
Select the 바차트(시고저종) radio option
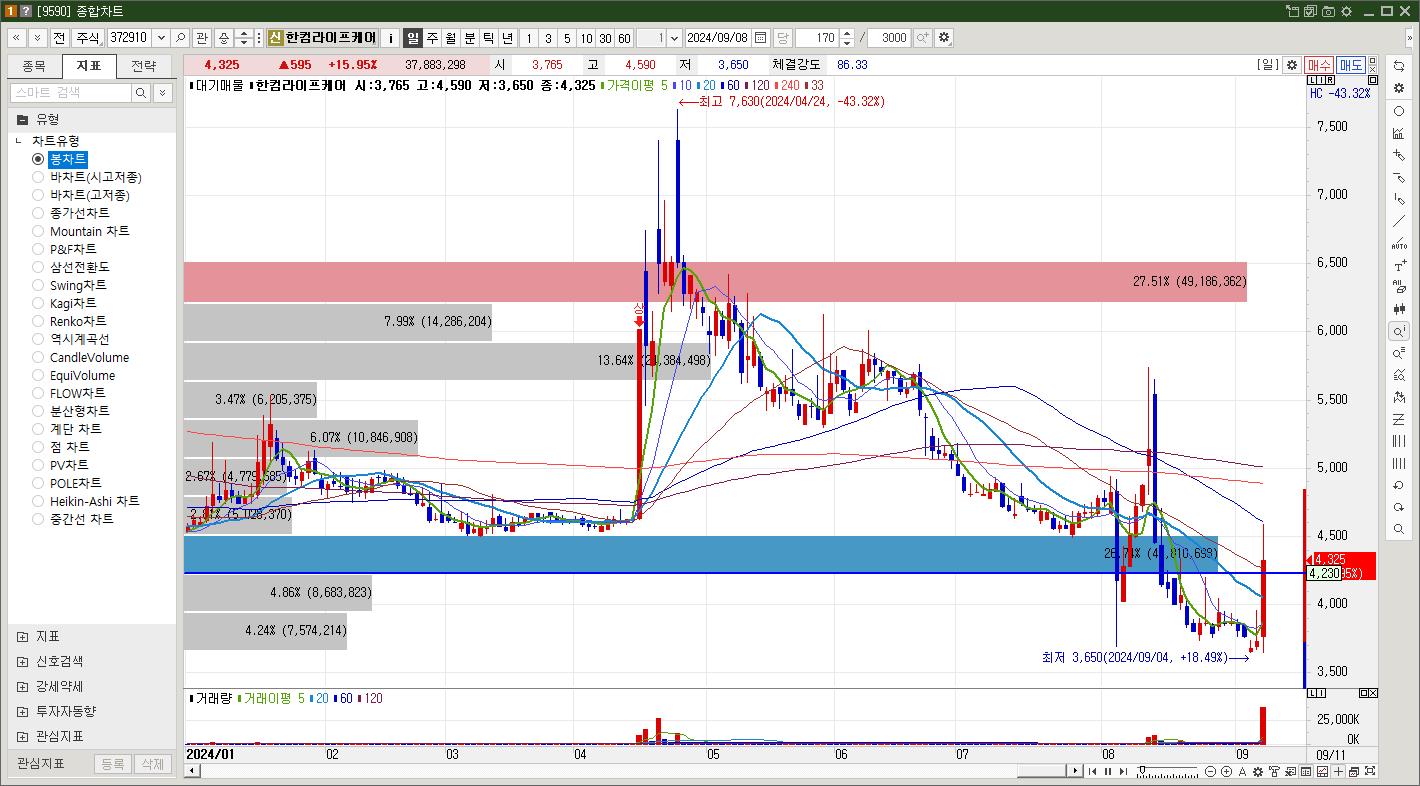pyautogui.click(x=38, y=177)
